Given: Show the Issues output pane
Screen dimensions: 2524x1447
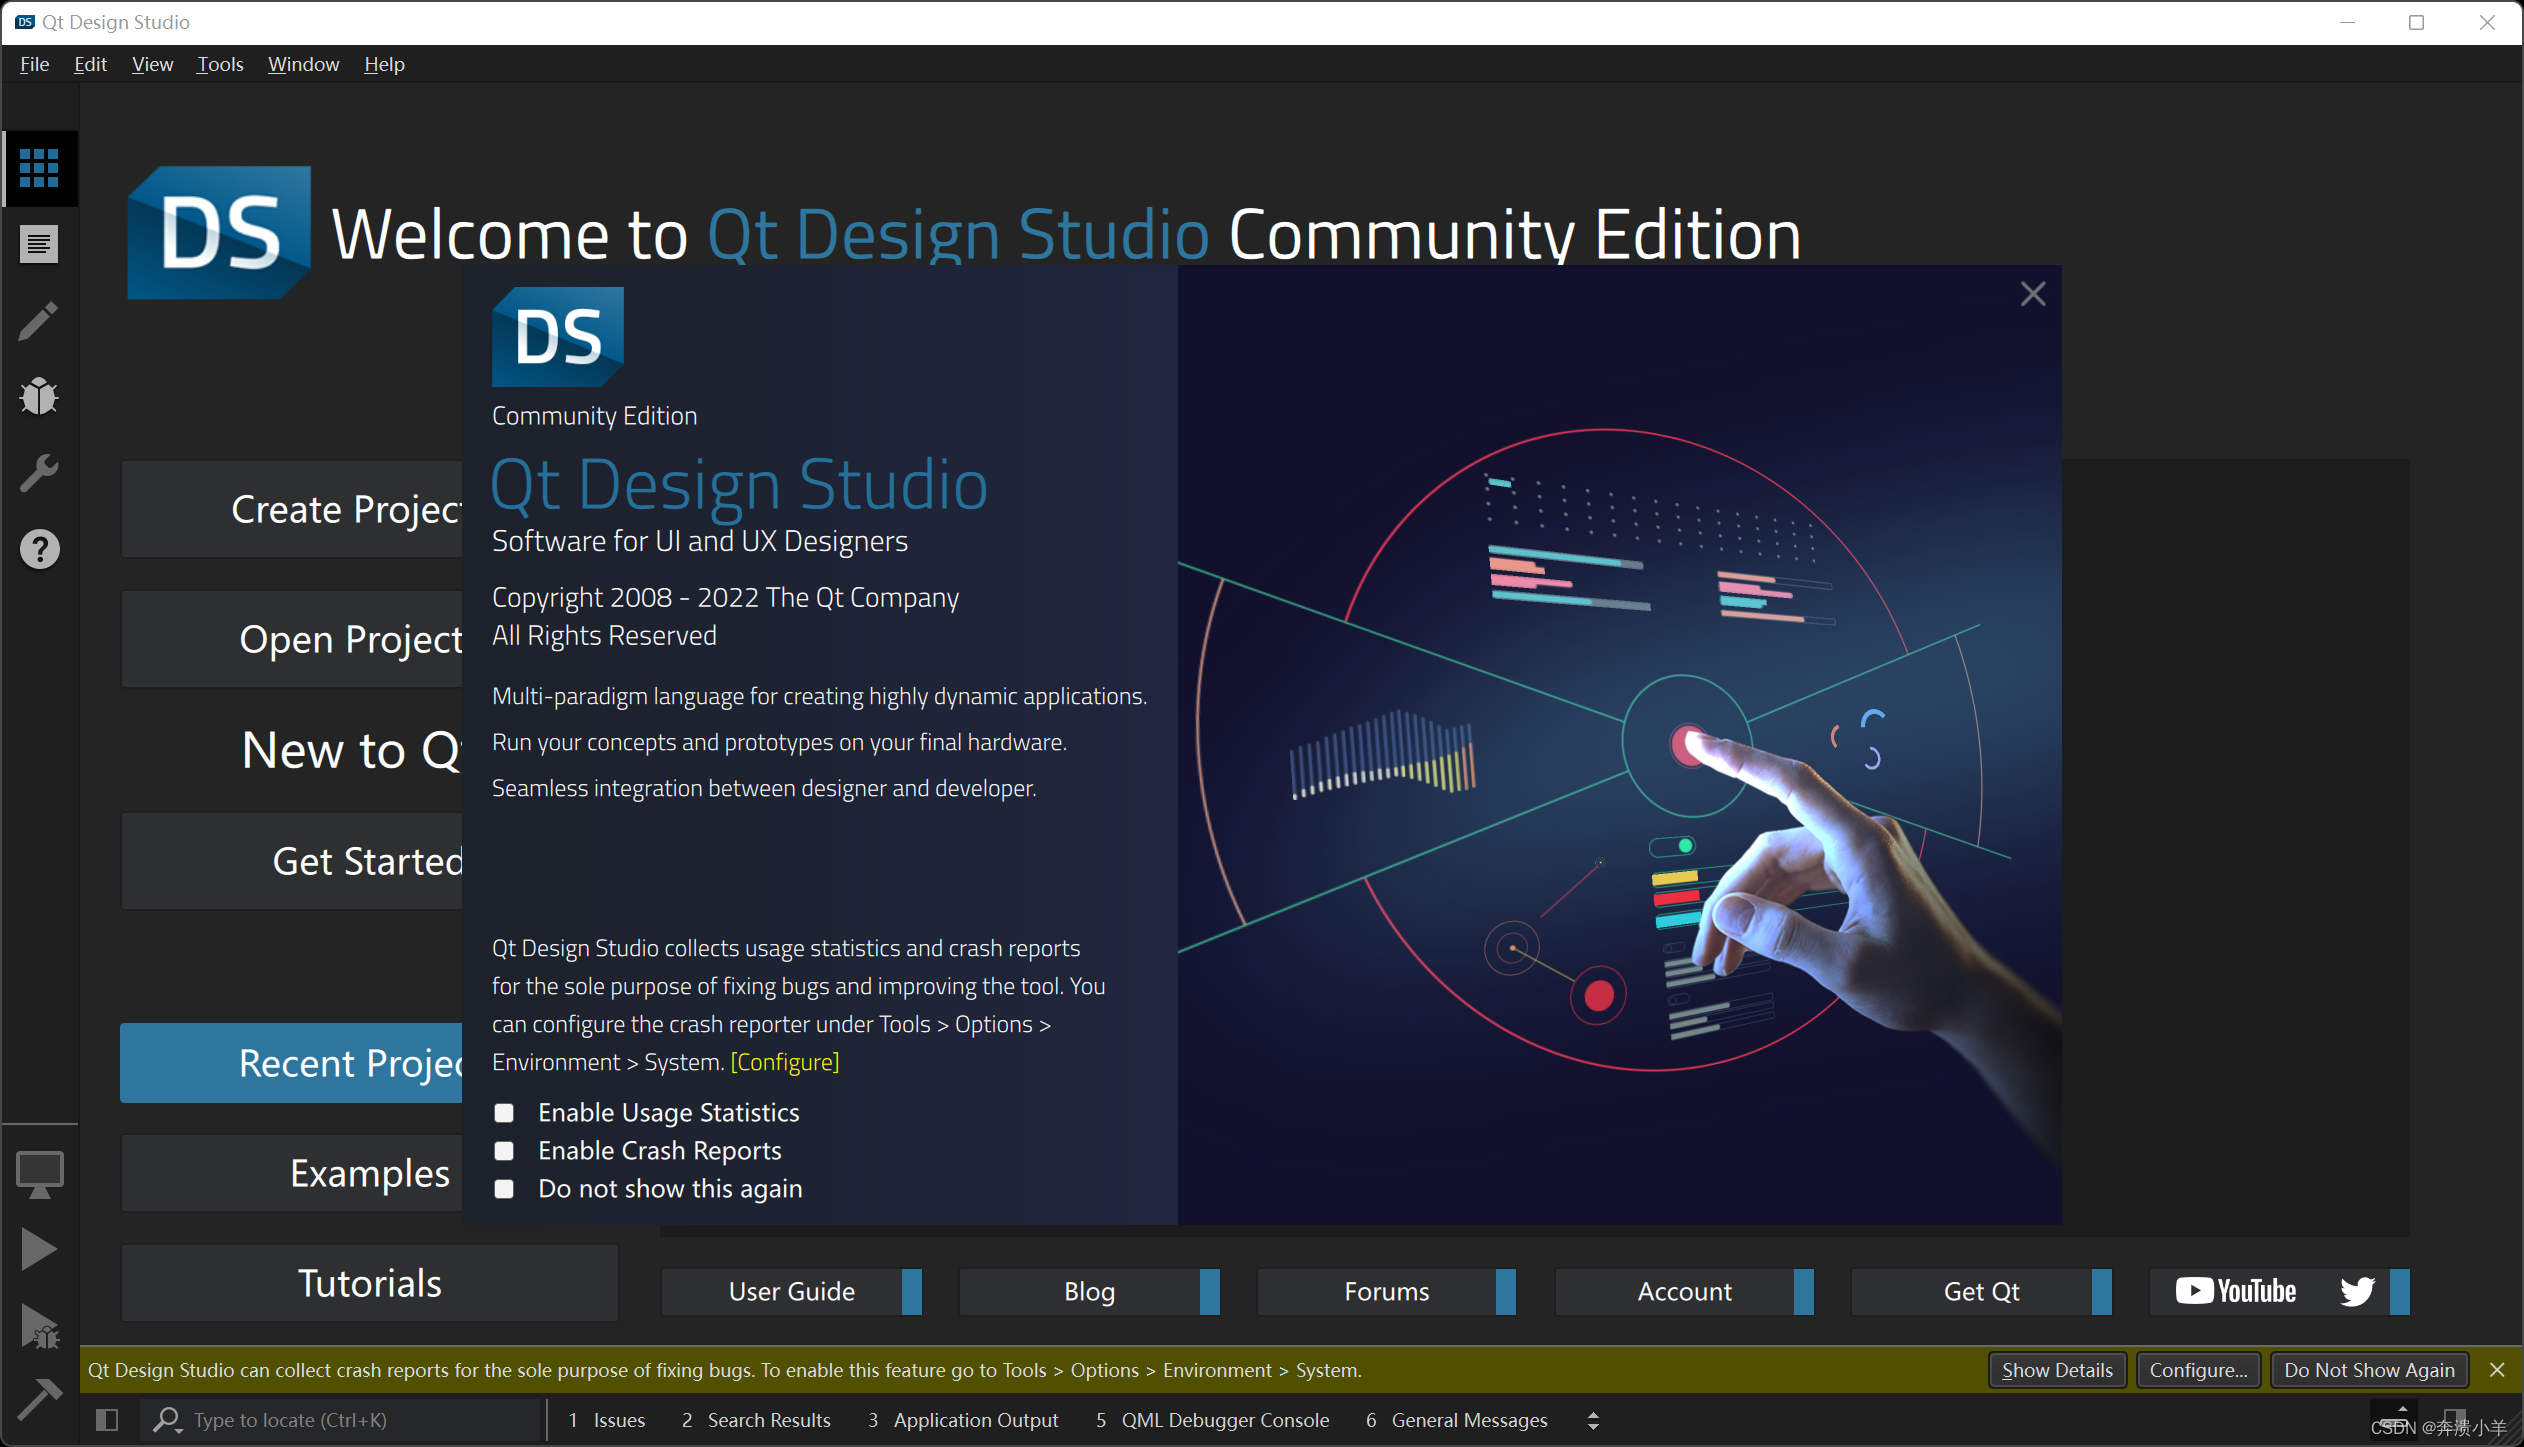Looking at the screenshot, I should [x=606, y=1420].
